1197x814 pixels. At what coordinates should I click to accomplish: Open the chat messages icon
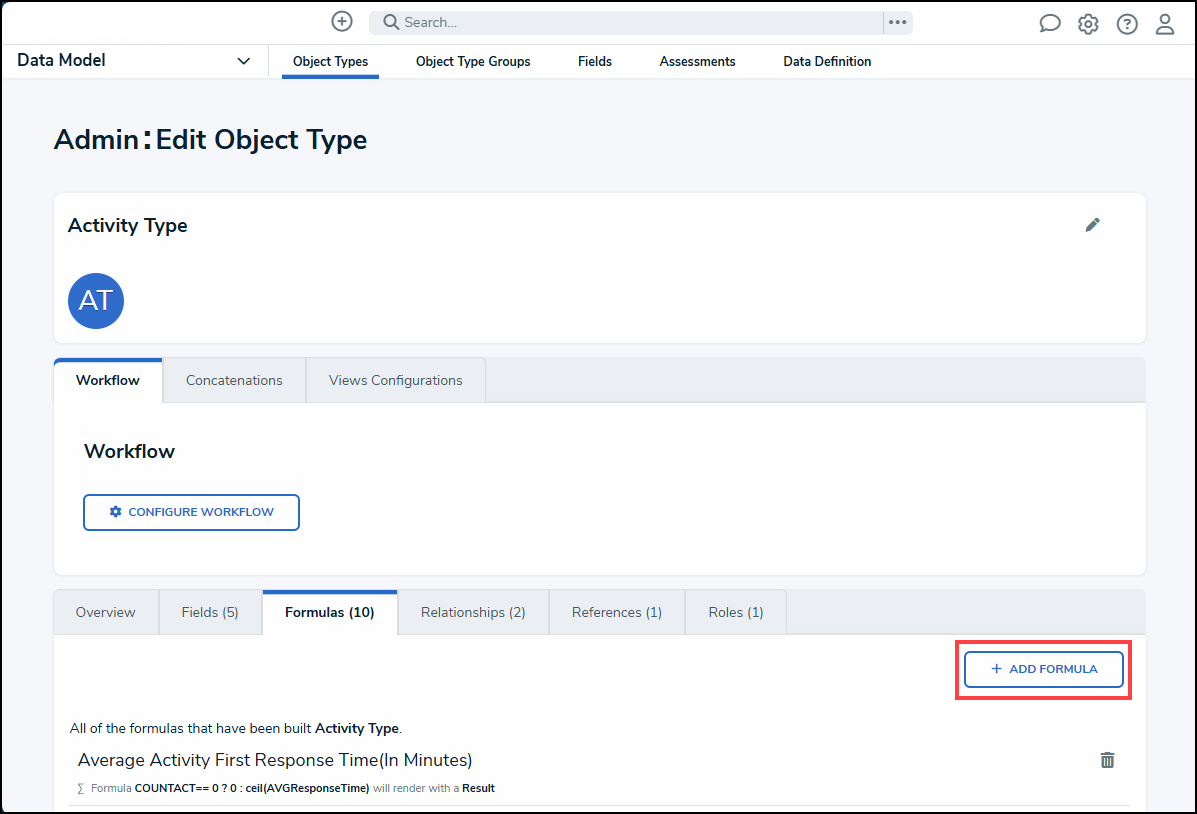[1049, 24]
